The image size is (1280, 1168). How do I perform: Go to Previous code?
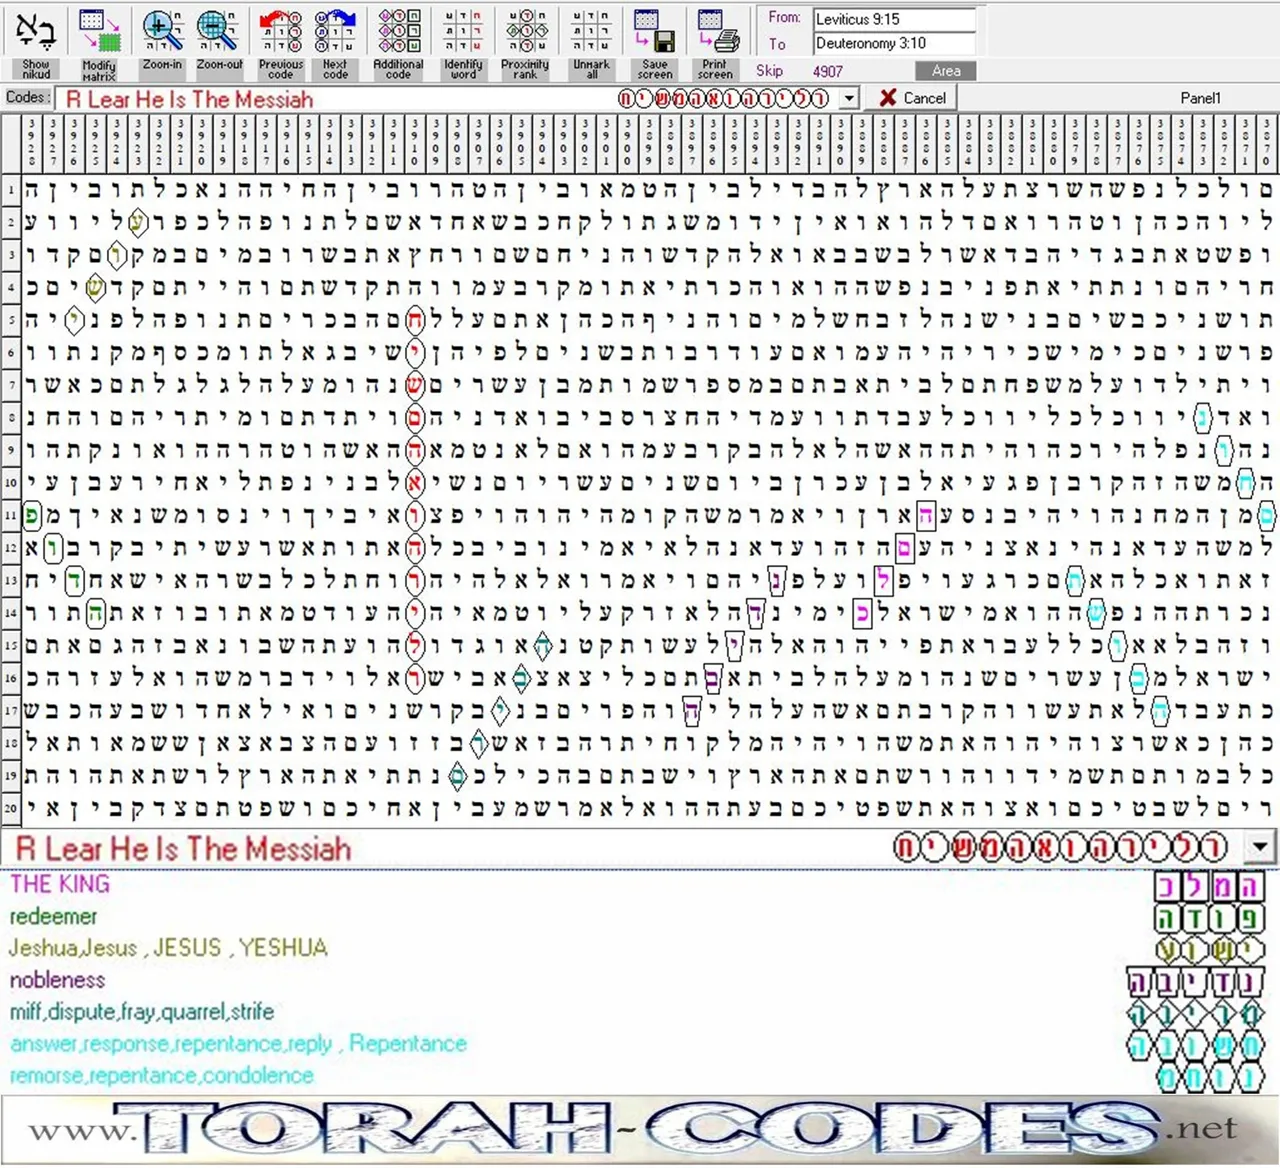tap(280, 32)
